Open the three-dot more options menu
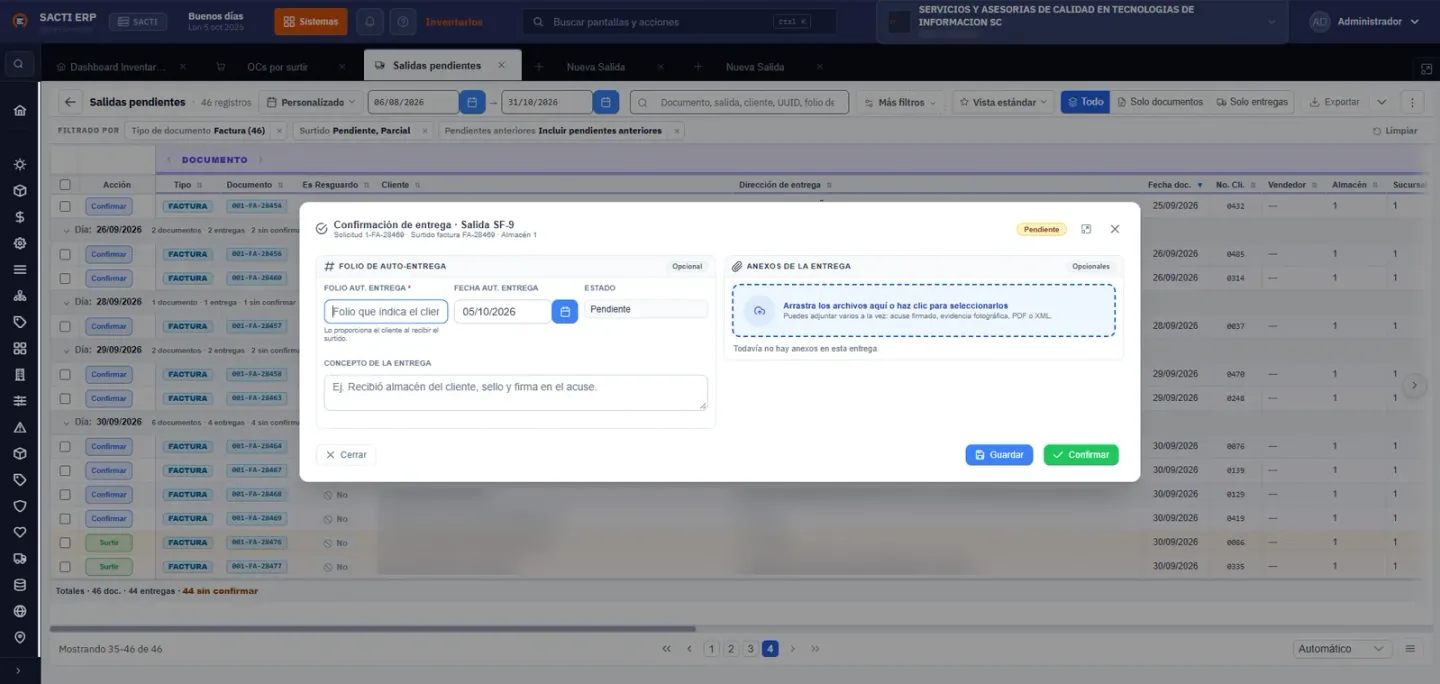Viewport: 1440px width, 684px height. [1412, 102]
